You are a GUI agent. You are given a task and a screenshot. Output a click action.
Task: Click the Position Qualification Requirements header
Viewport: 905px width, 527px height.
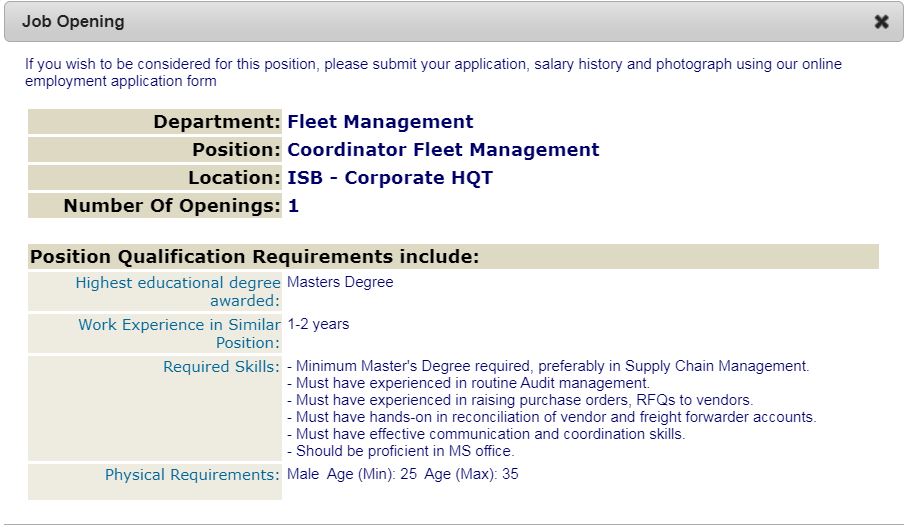tap(255, 257)
